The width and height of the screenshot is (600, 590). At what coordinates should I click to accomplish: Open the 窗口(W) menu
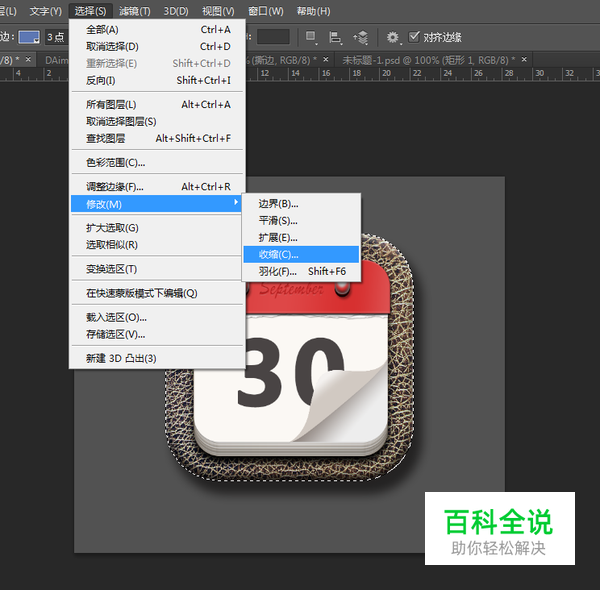tap(266, 11)
